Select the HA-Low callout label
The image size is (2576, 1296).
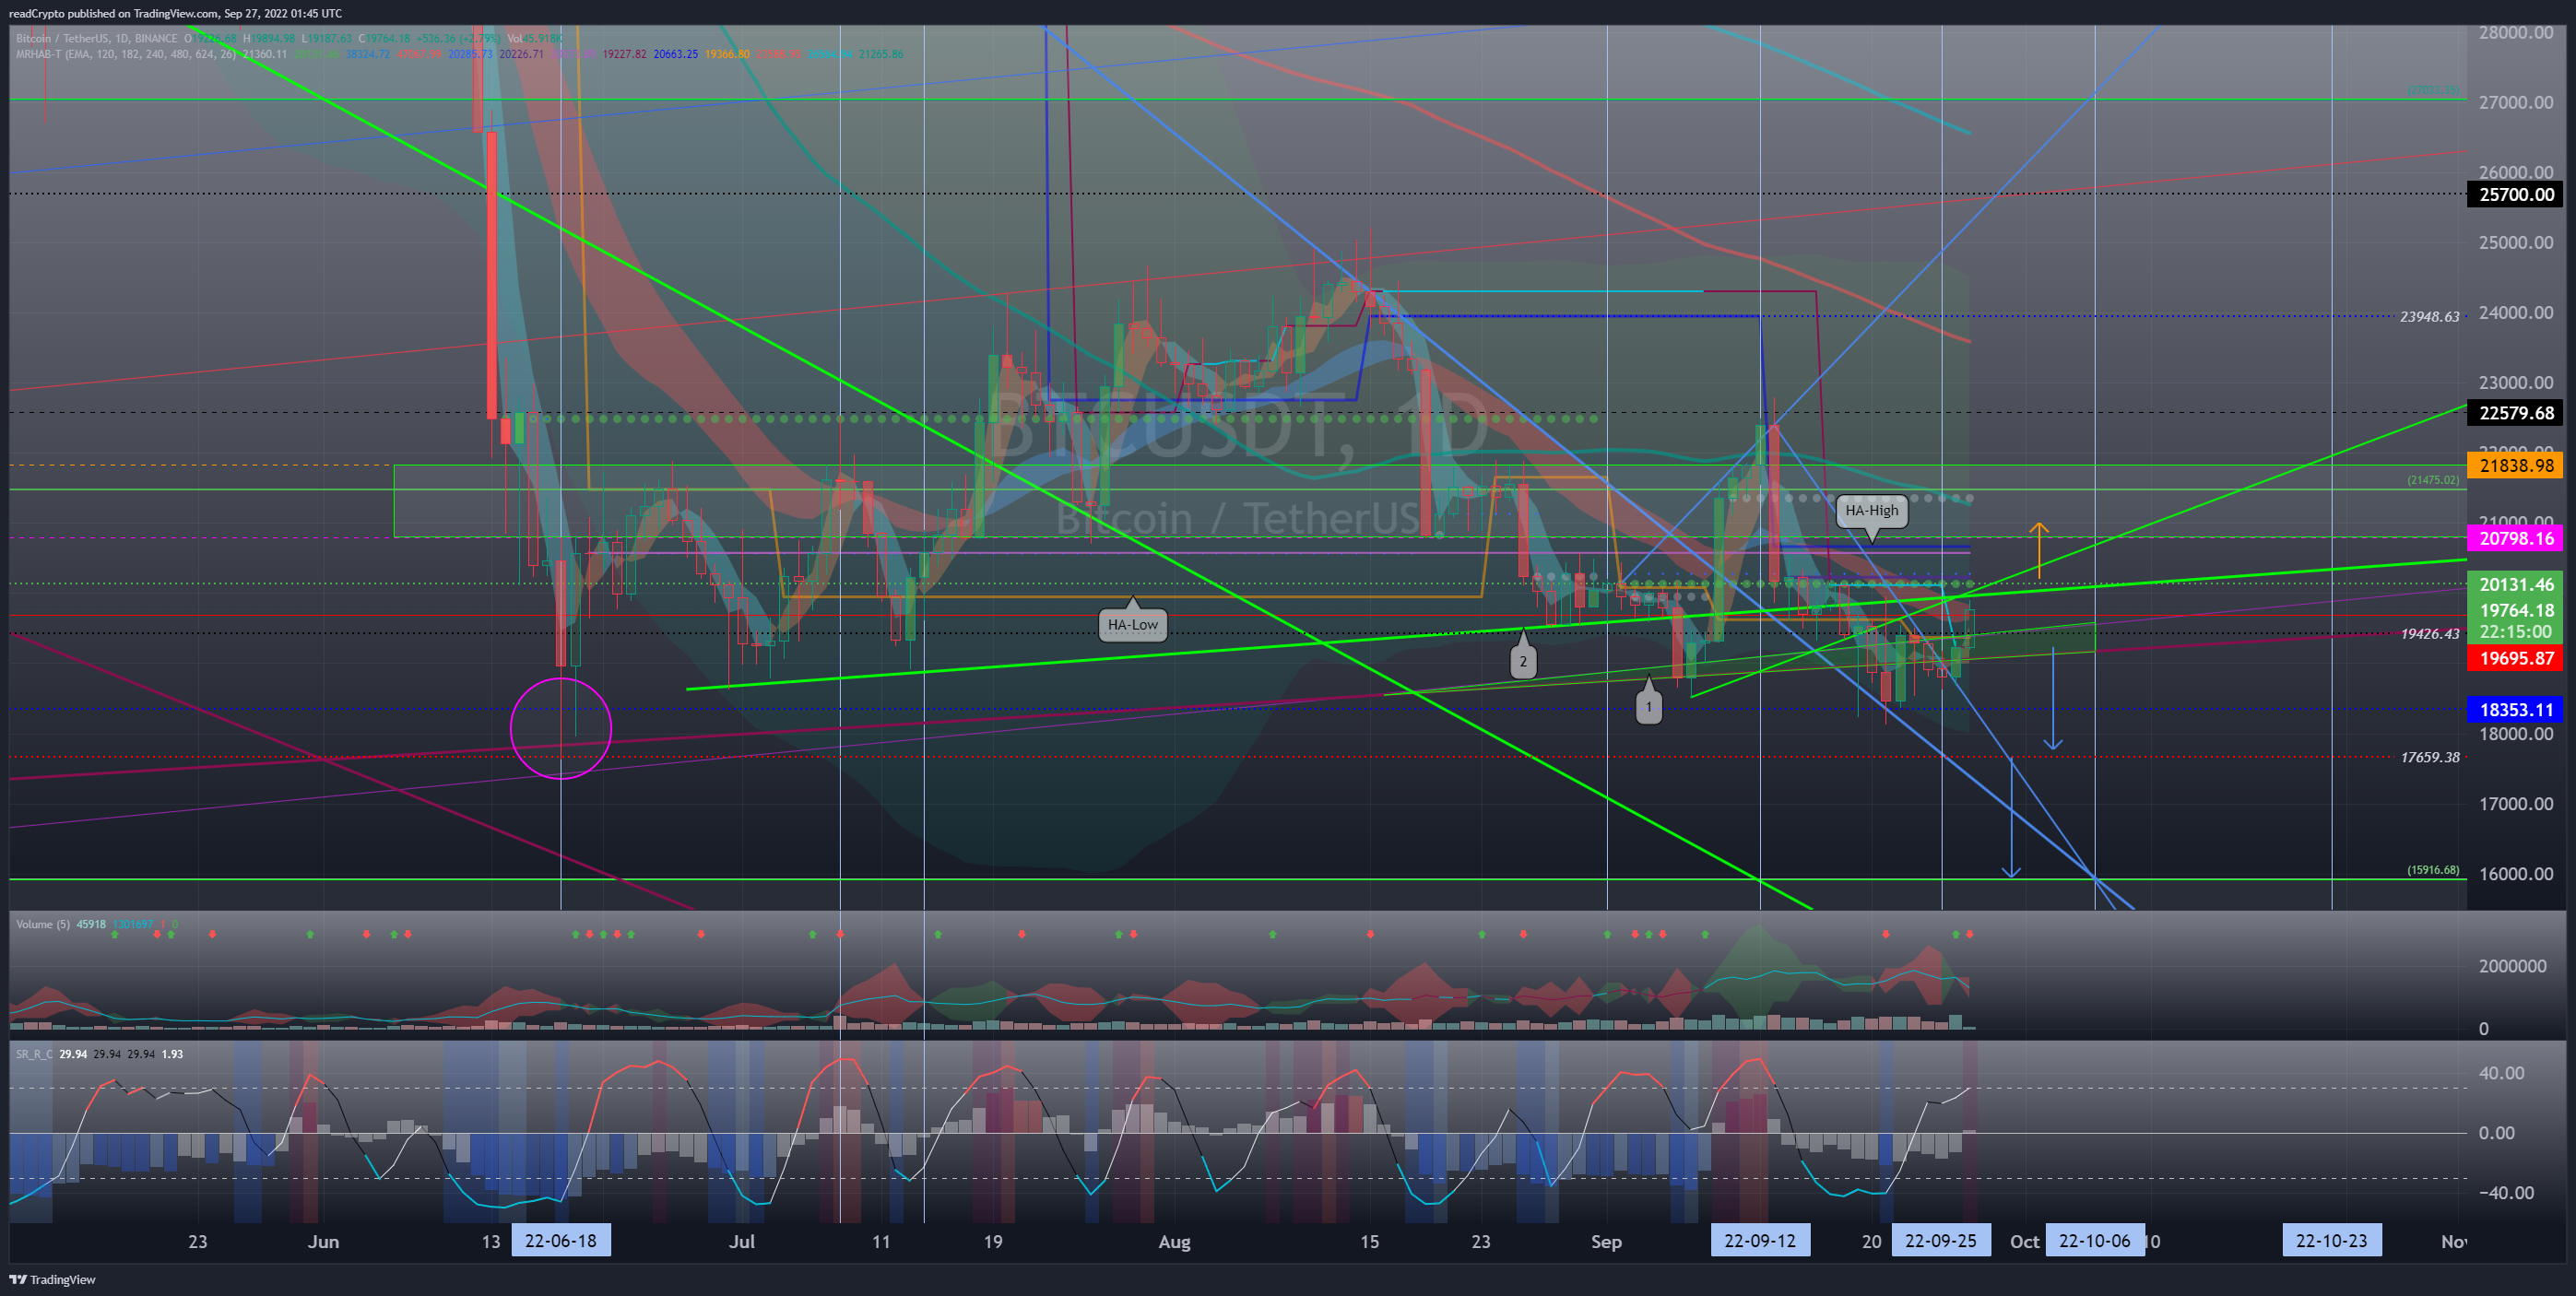1132,625
